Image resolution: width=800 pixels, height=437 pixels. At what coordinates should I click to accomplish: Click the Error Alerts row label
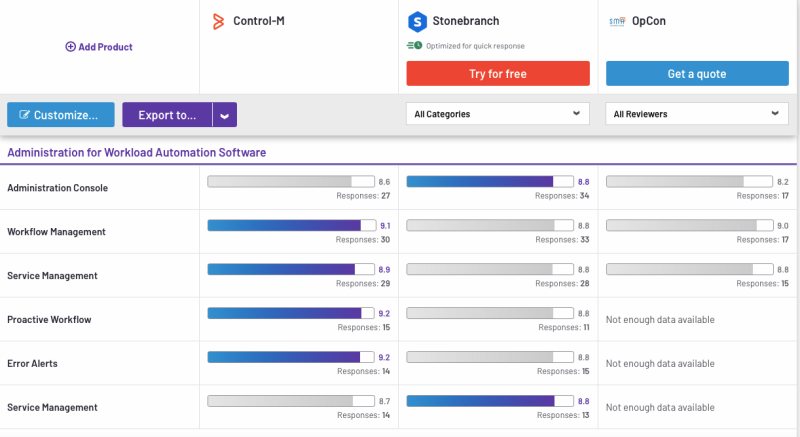tap(32, 364)
